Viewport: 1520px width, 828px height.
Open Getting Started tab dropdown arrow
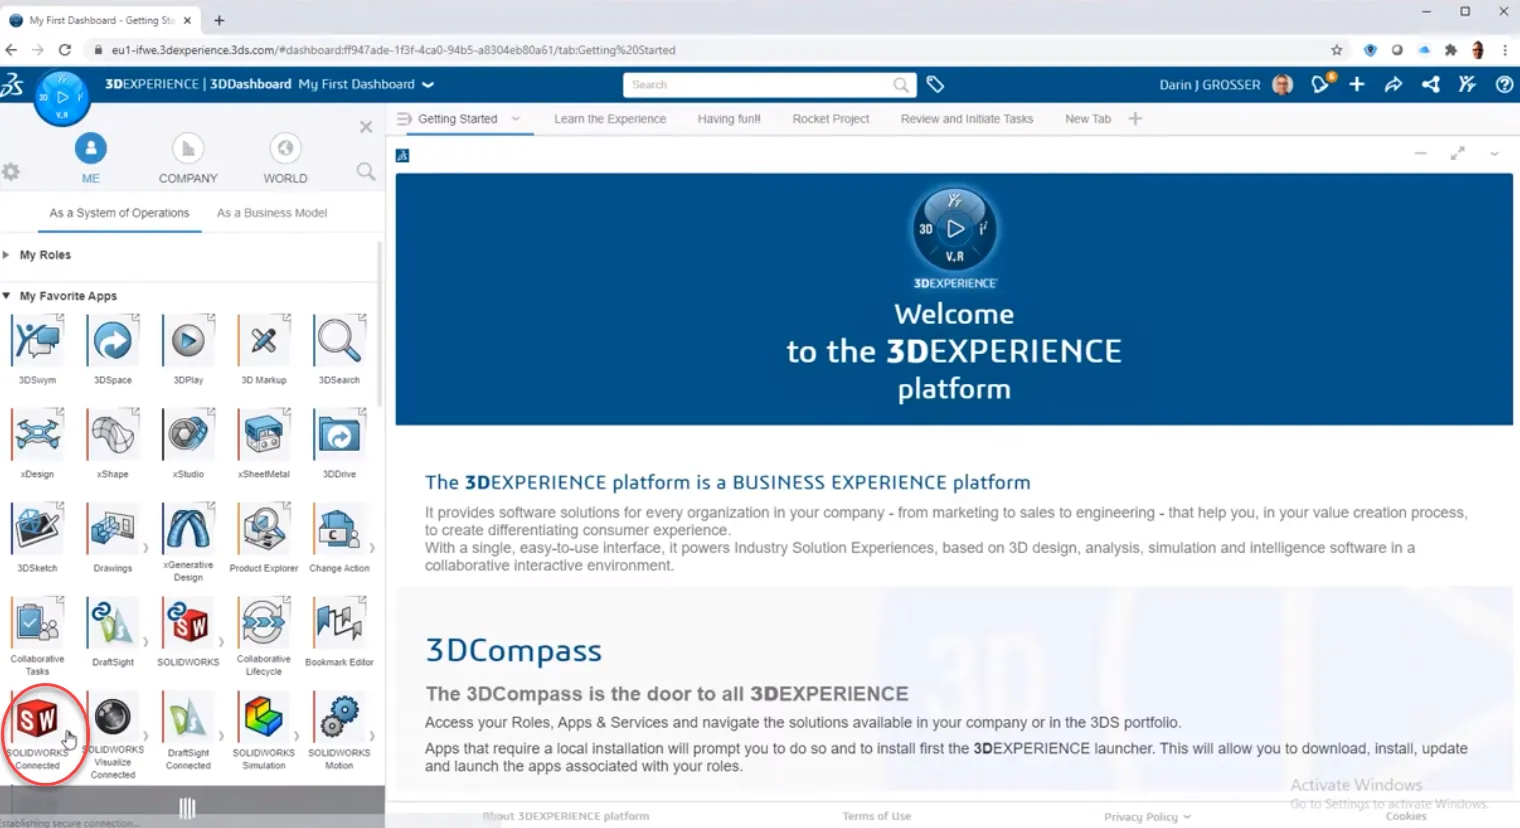(516, 119)
